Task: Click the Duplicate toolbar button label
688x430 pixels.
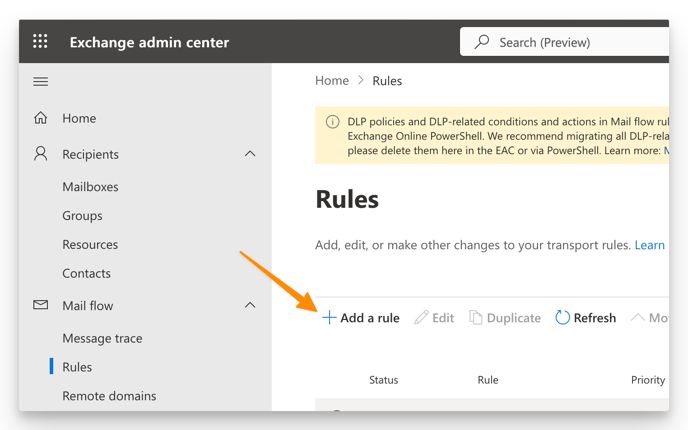Action: point(514,318)
